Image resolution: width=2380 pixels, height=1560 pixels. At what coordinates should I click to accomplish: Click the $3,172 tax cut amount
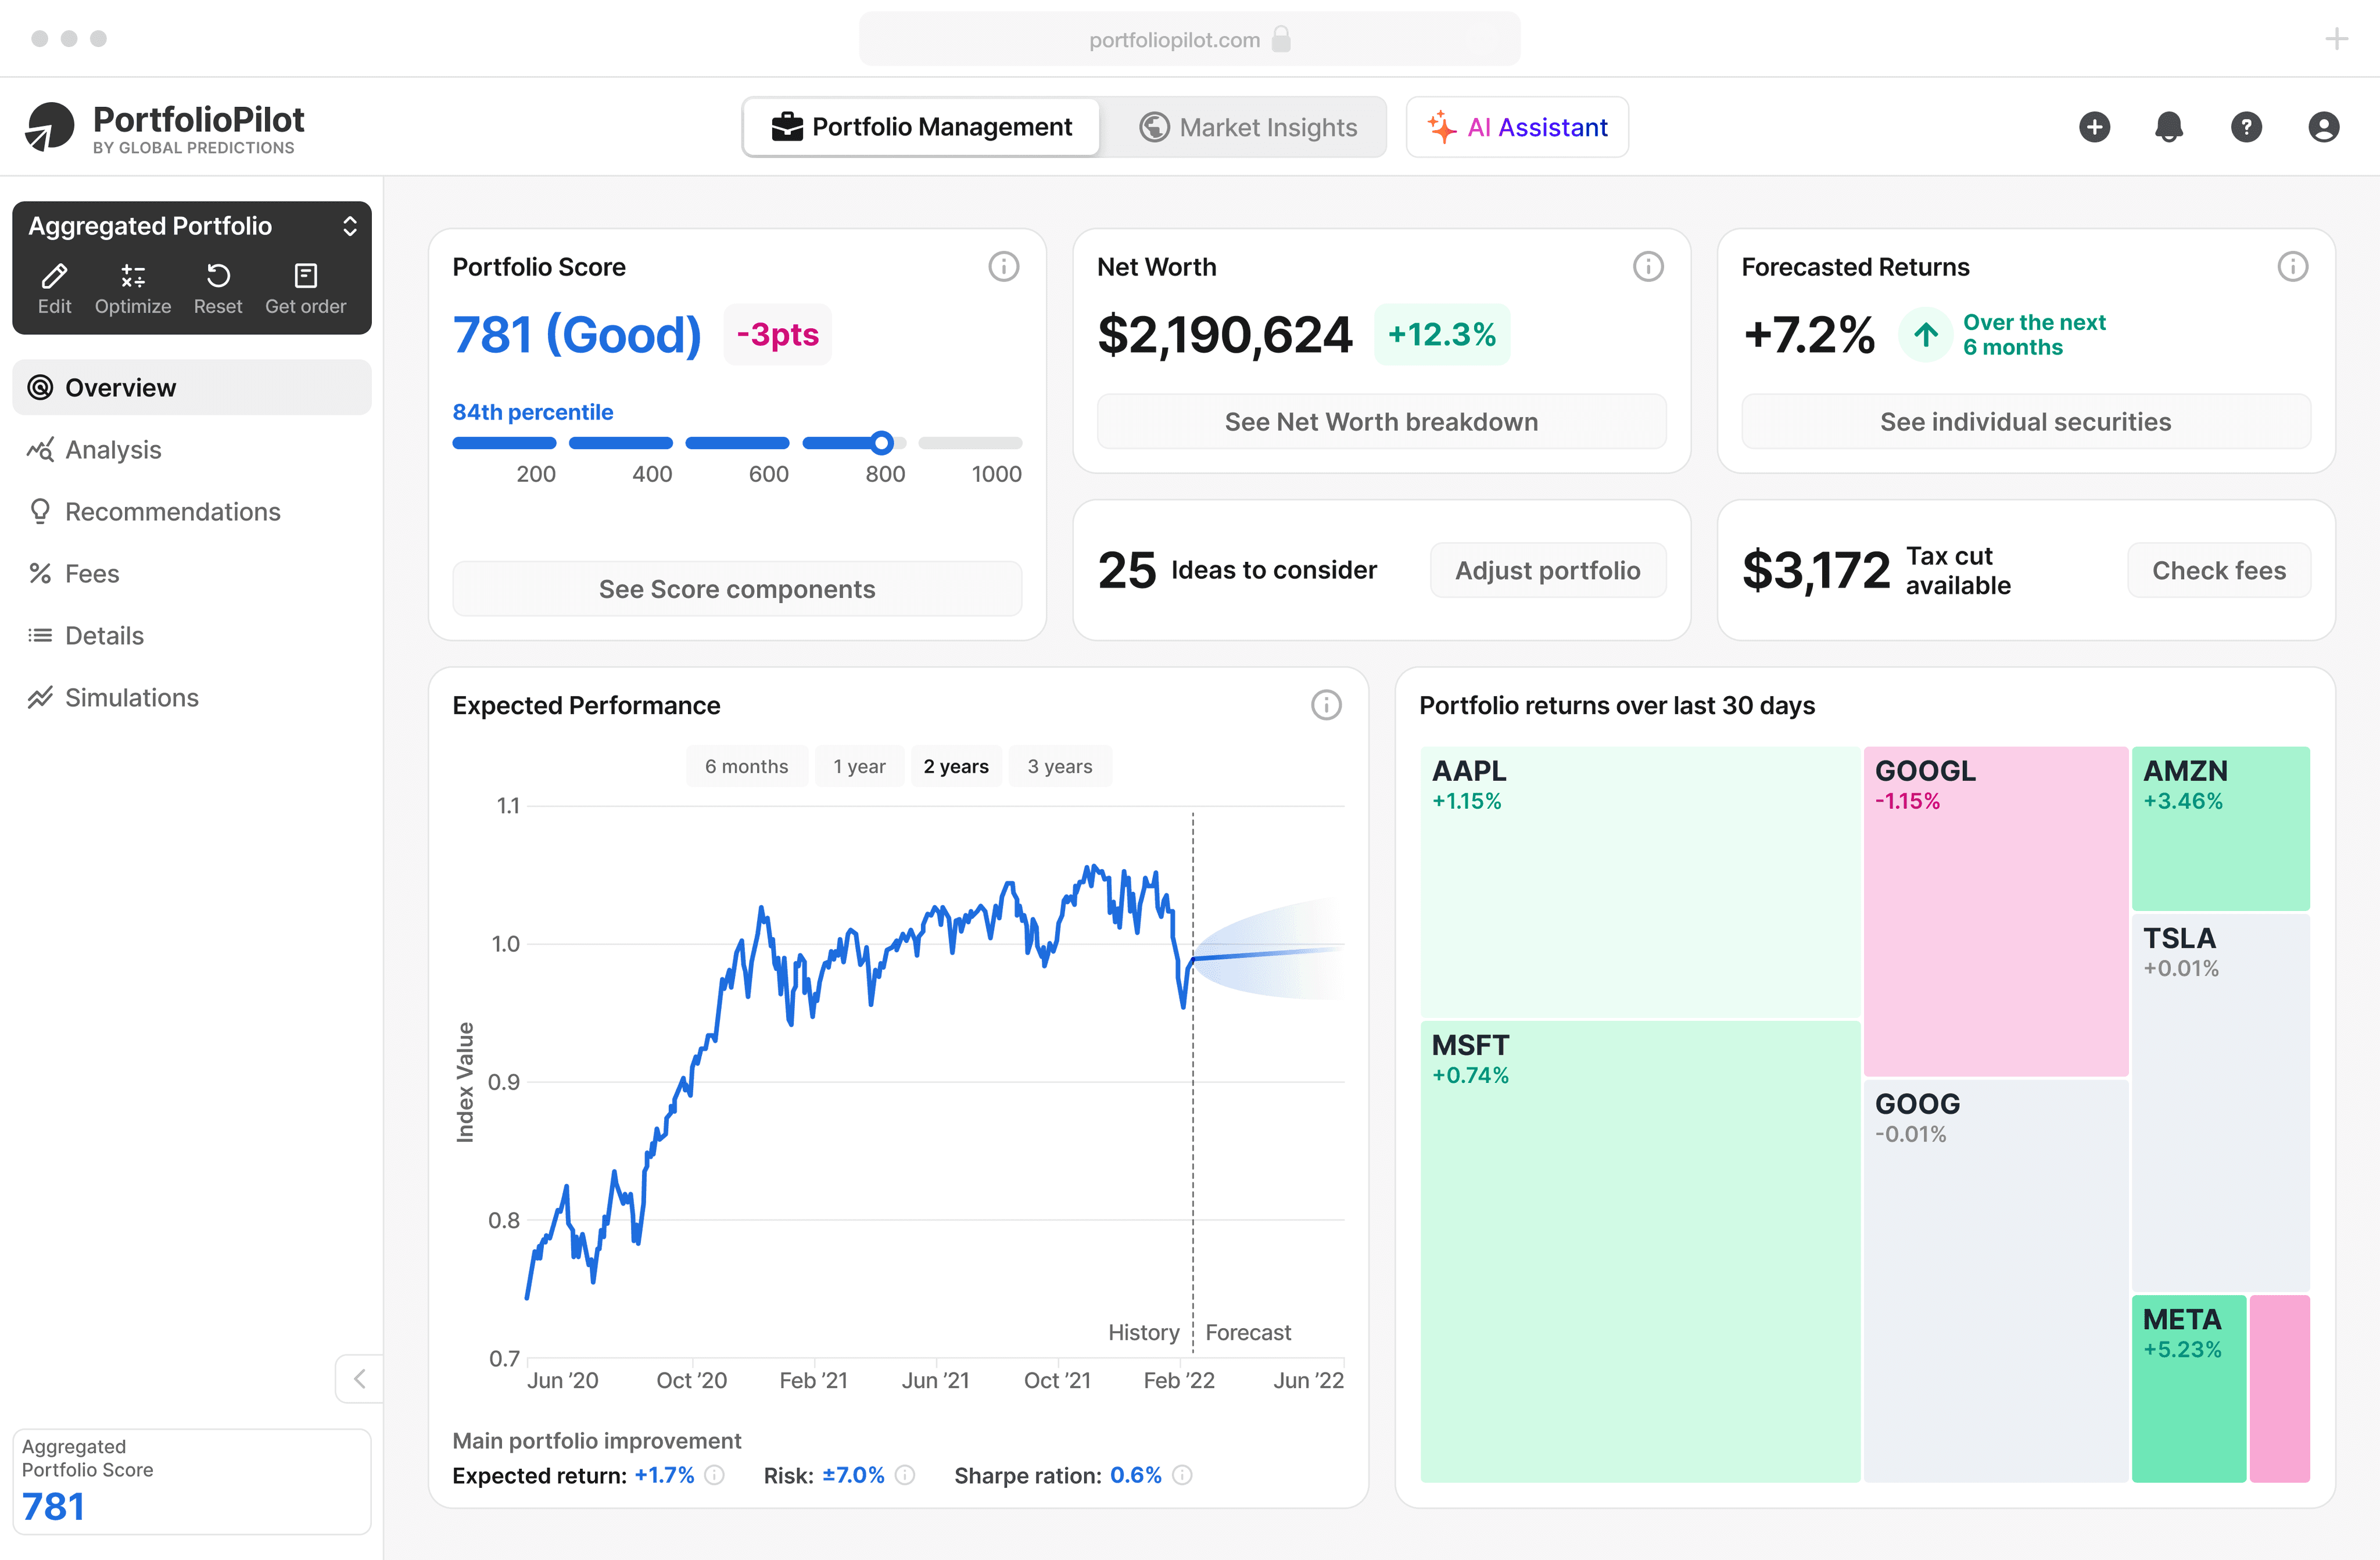[x=1816, y=570]
